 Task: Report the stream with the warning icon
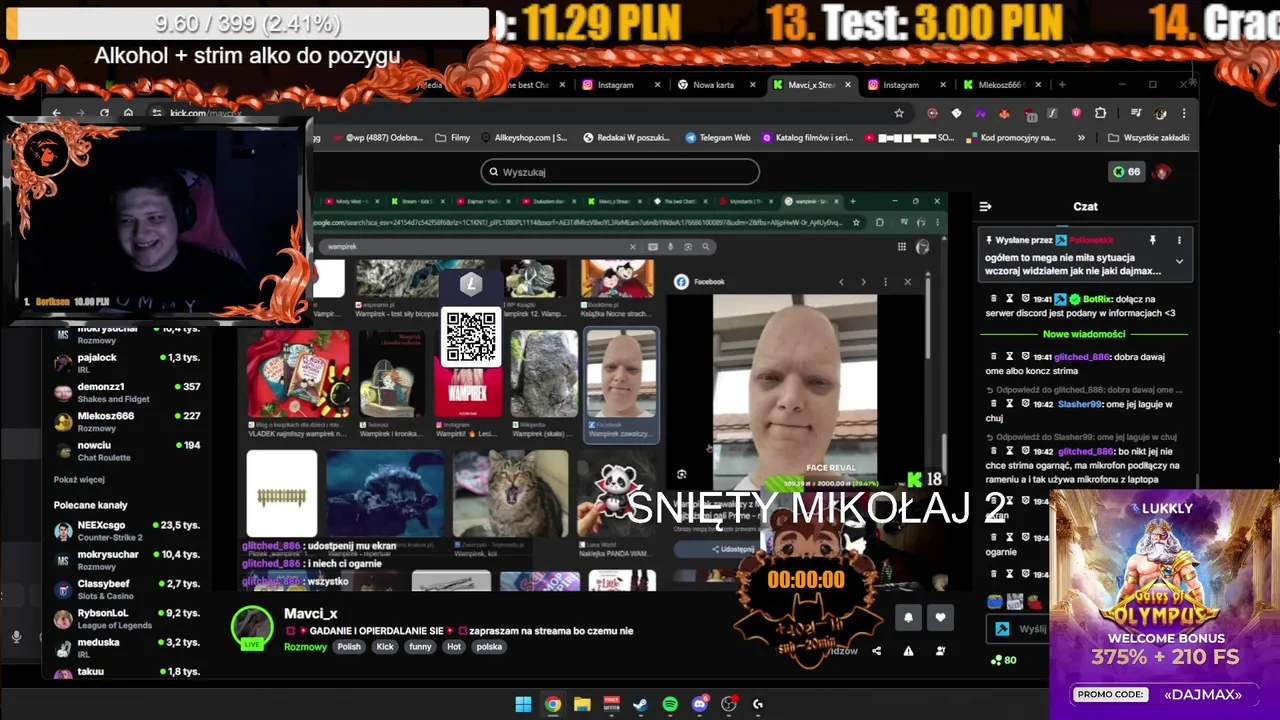click(x=908, y=651)
